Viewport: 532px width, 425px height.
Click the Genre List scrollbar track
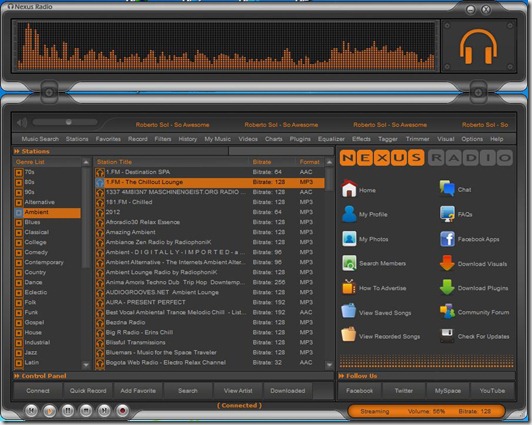pos(86,265)
